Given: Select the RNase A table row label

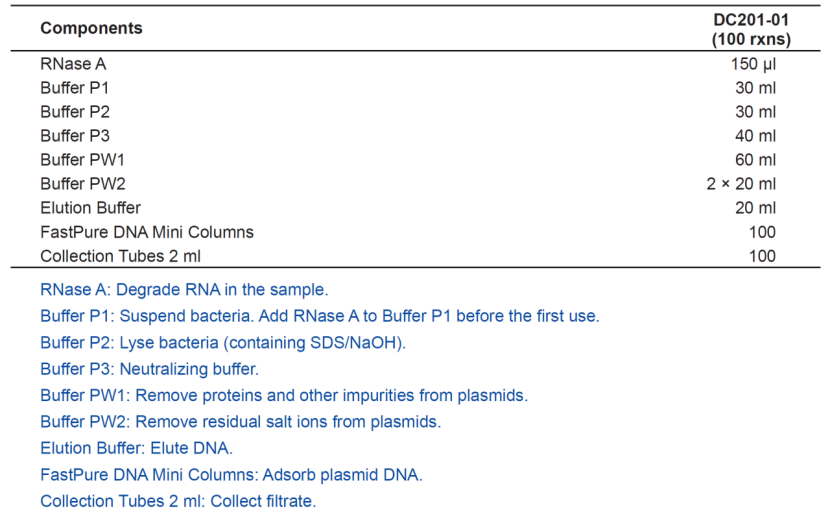Looking at the screenshot, I should (x=73, y=64).
